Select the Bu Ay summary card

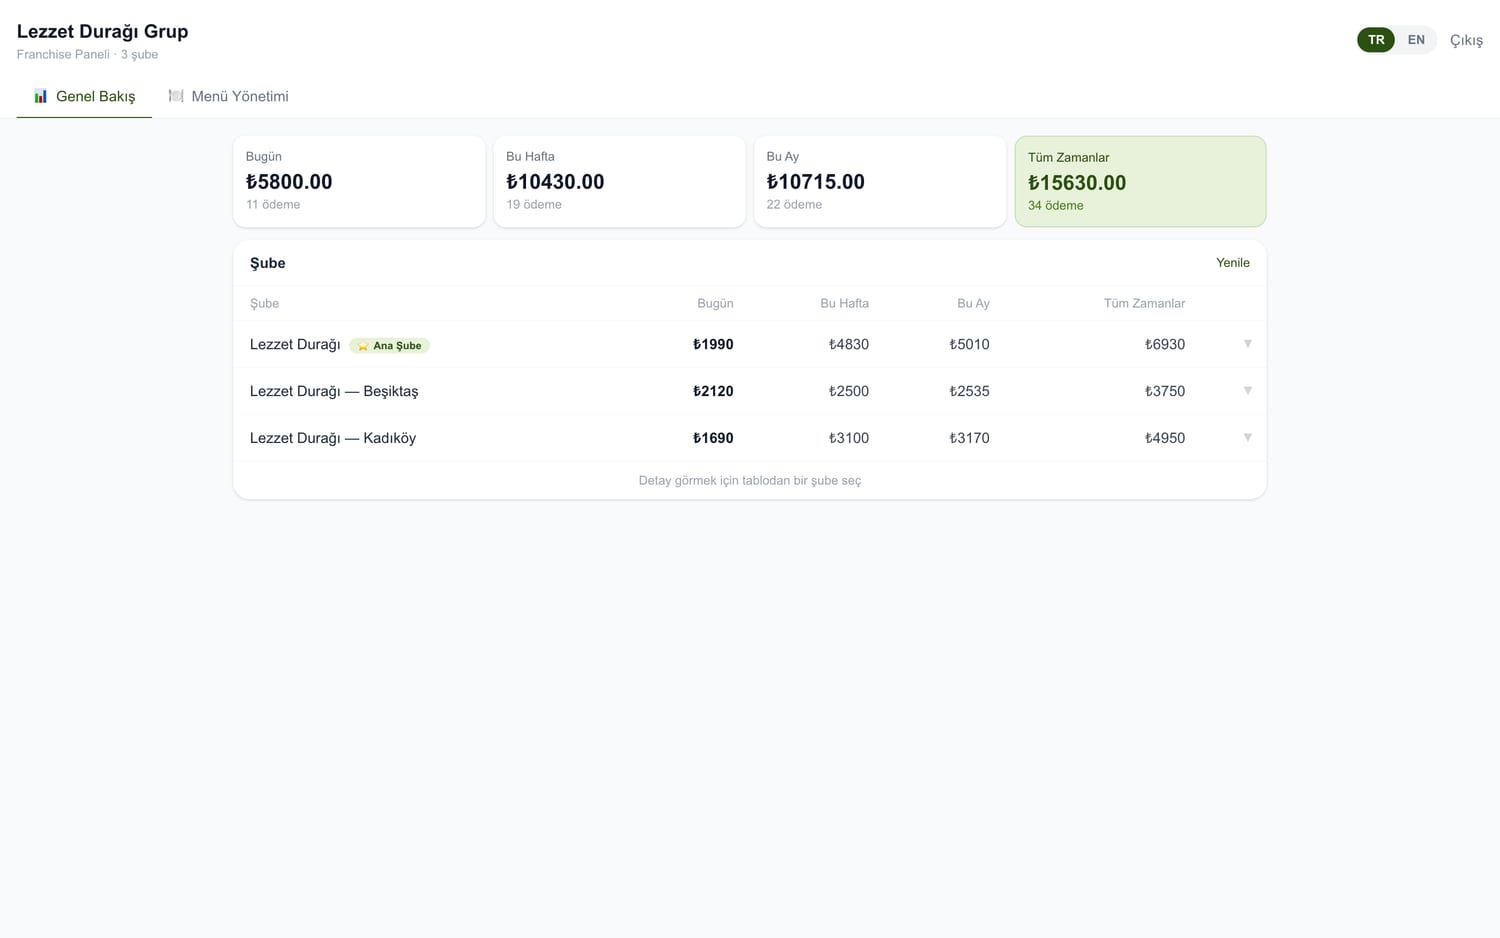880,182
